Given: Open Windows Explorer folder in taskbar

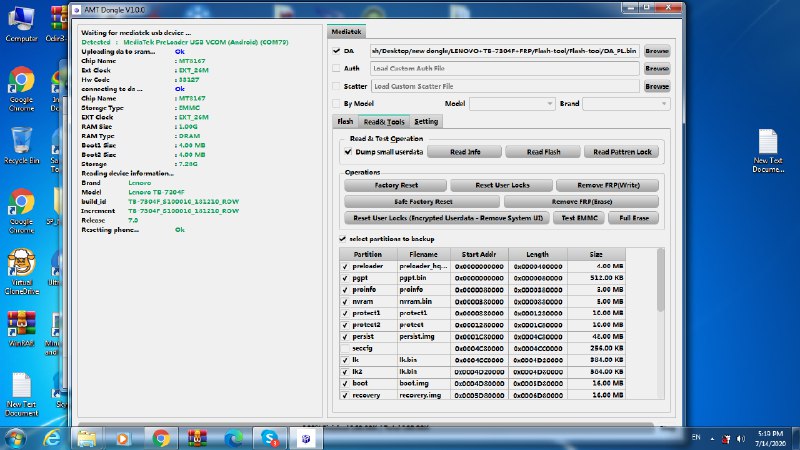Looking at the screenshot, I should pos(87,438).
